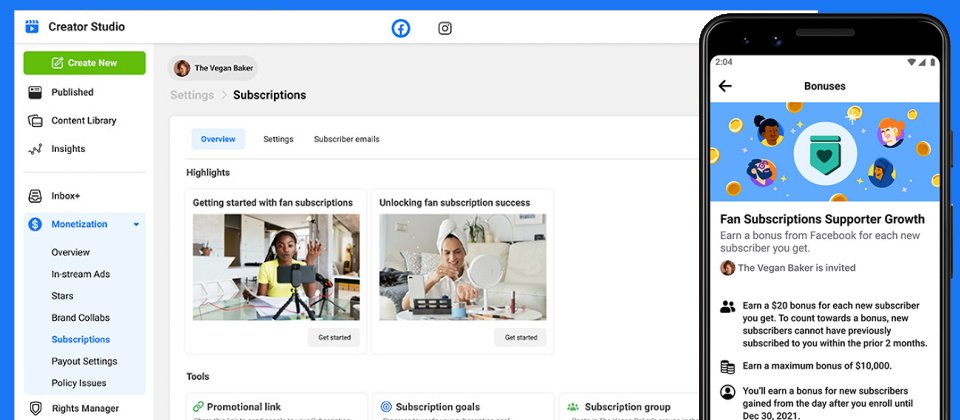Collapse the Monetization menu arrow

tap(136, 225)
